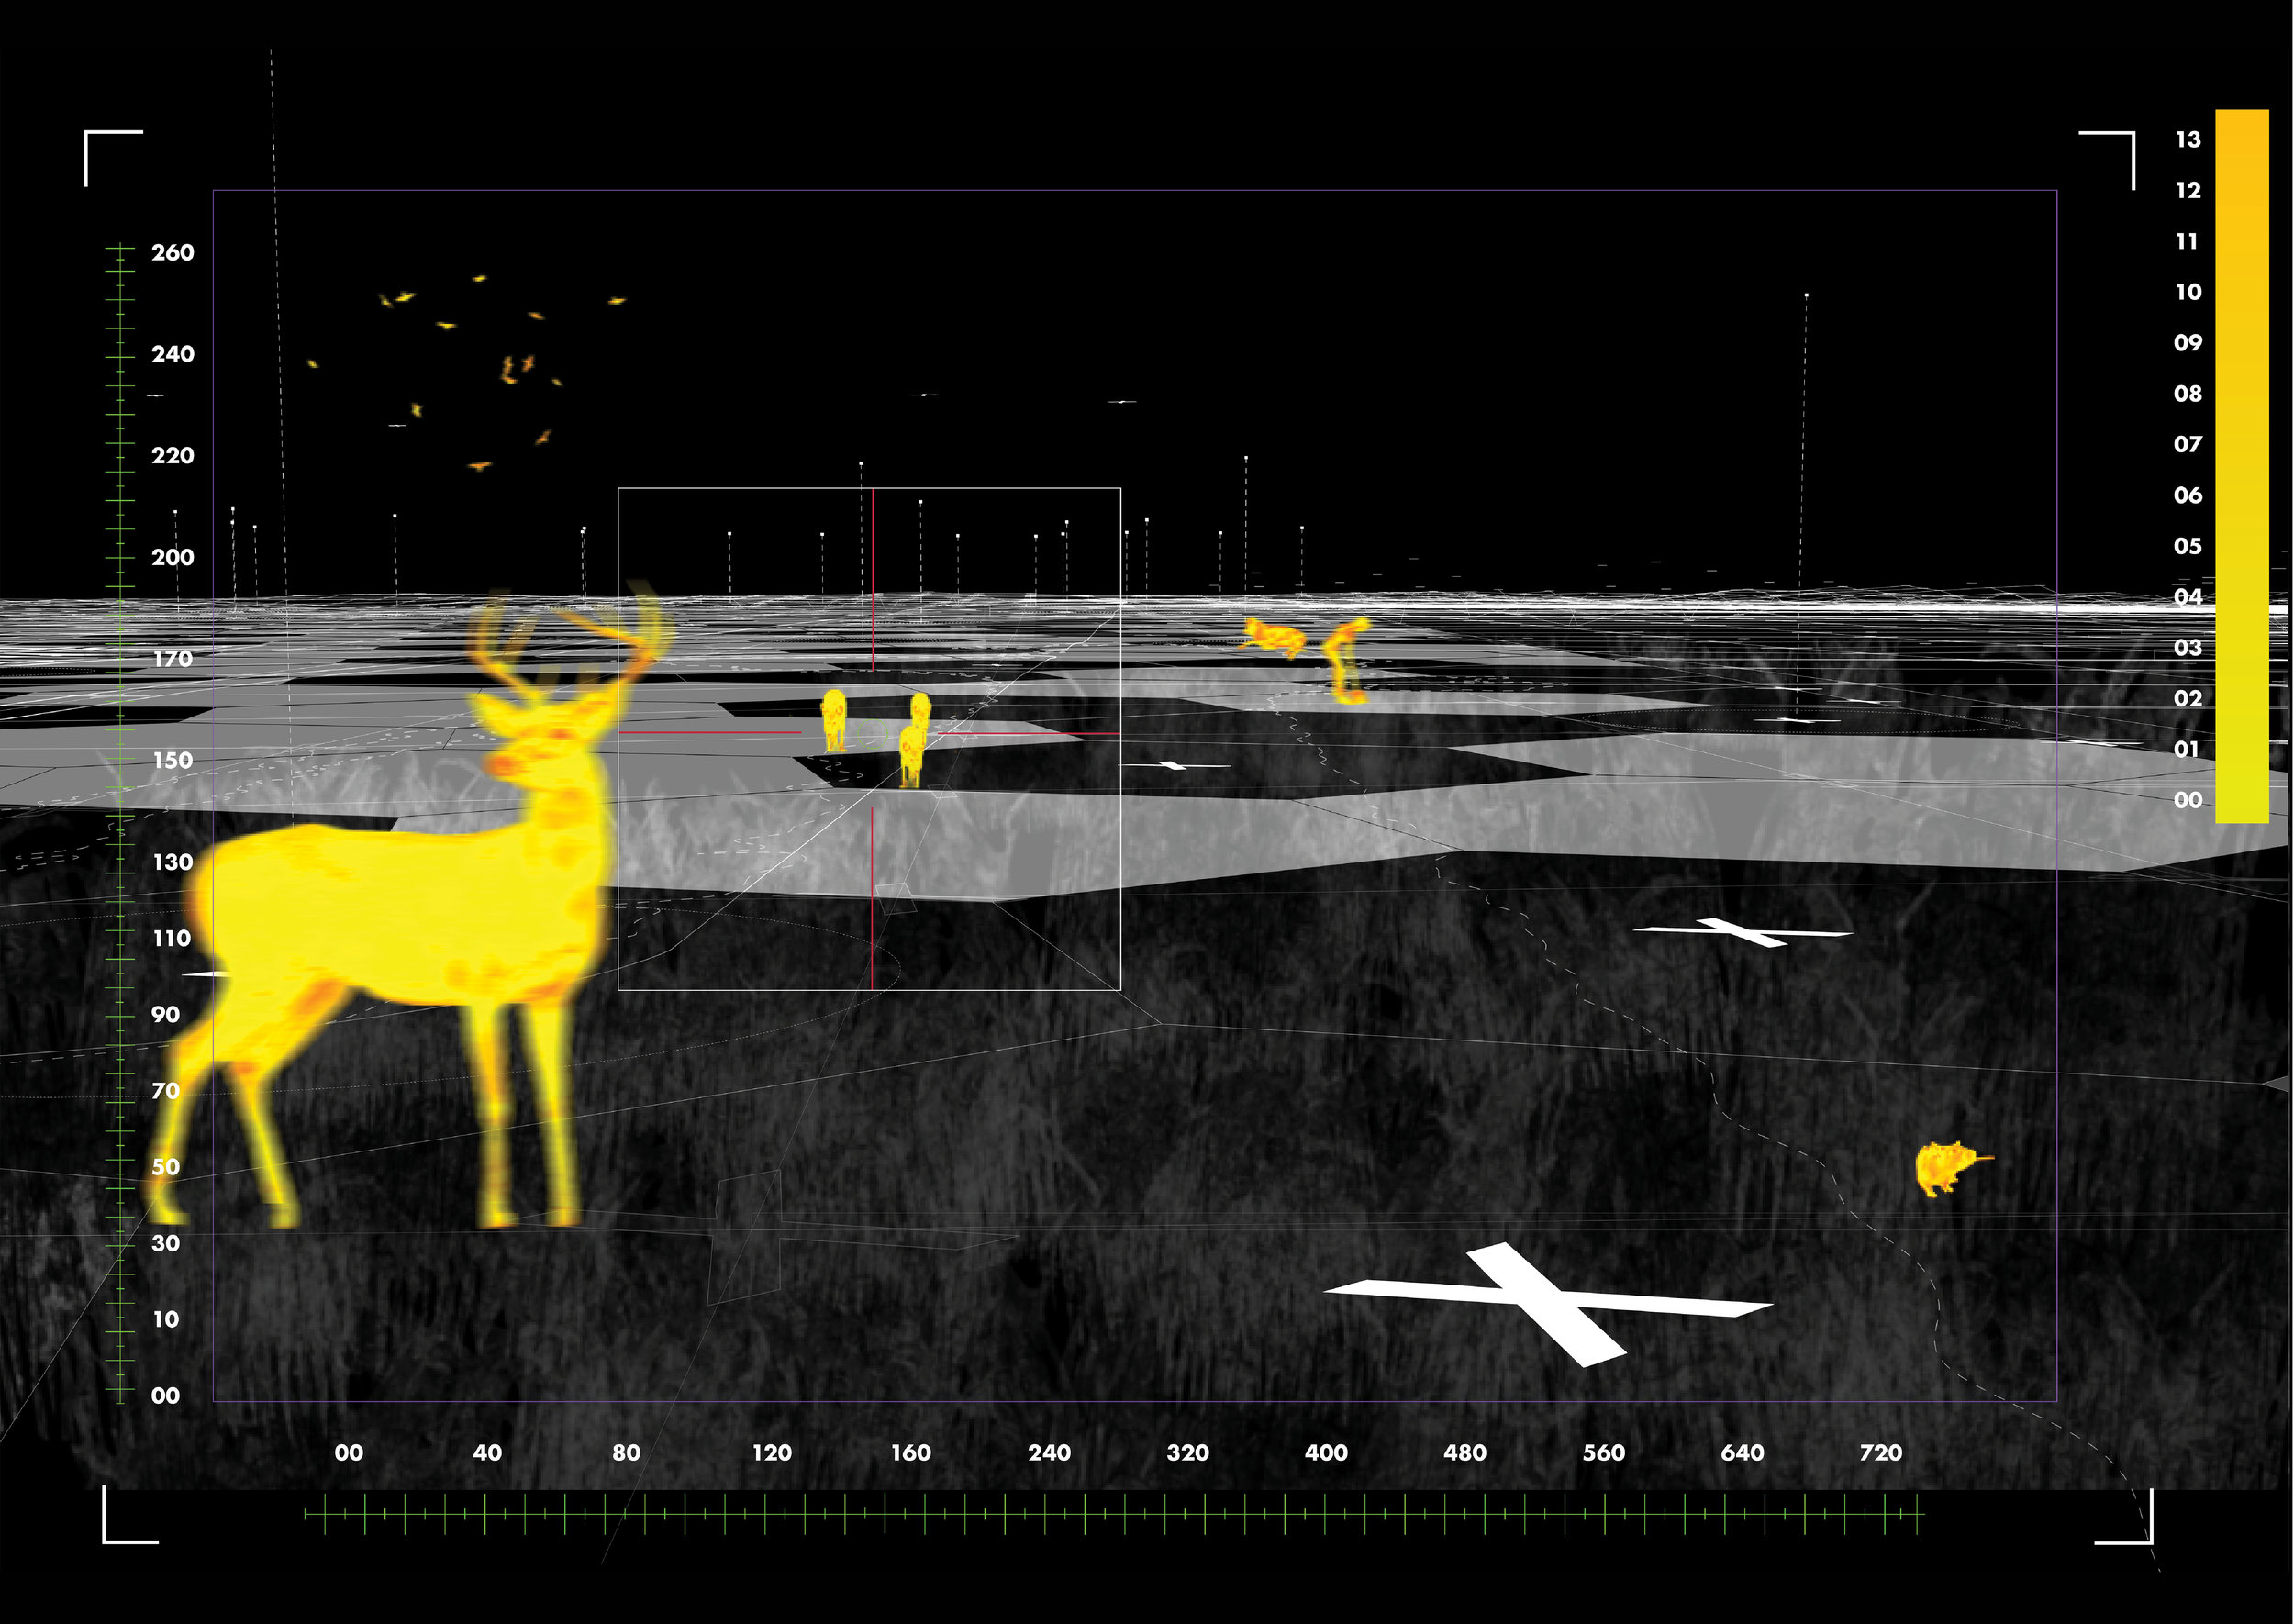The height and width of the screenshot is (1624, 2294).
Task: Select the top-left white corner bracket
Action: 113,158
